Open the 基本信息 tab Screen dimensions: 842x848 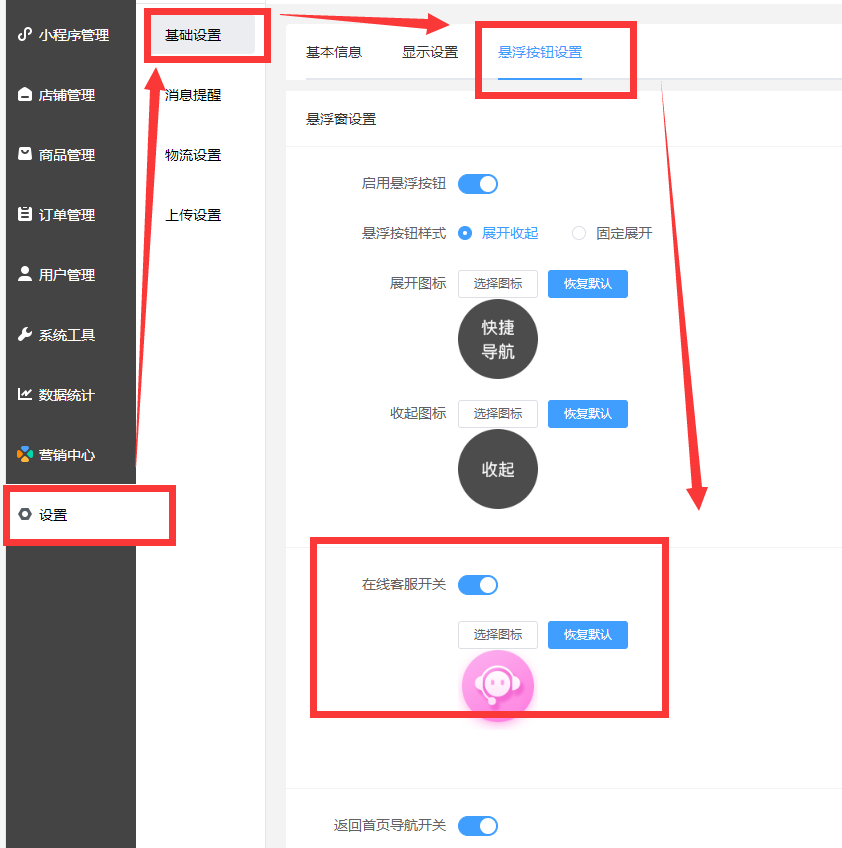pyautogui.click(x=334, y=52)
